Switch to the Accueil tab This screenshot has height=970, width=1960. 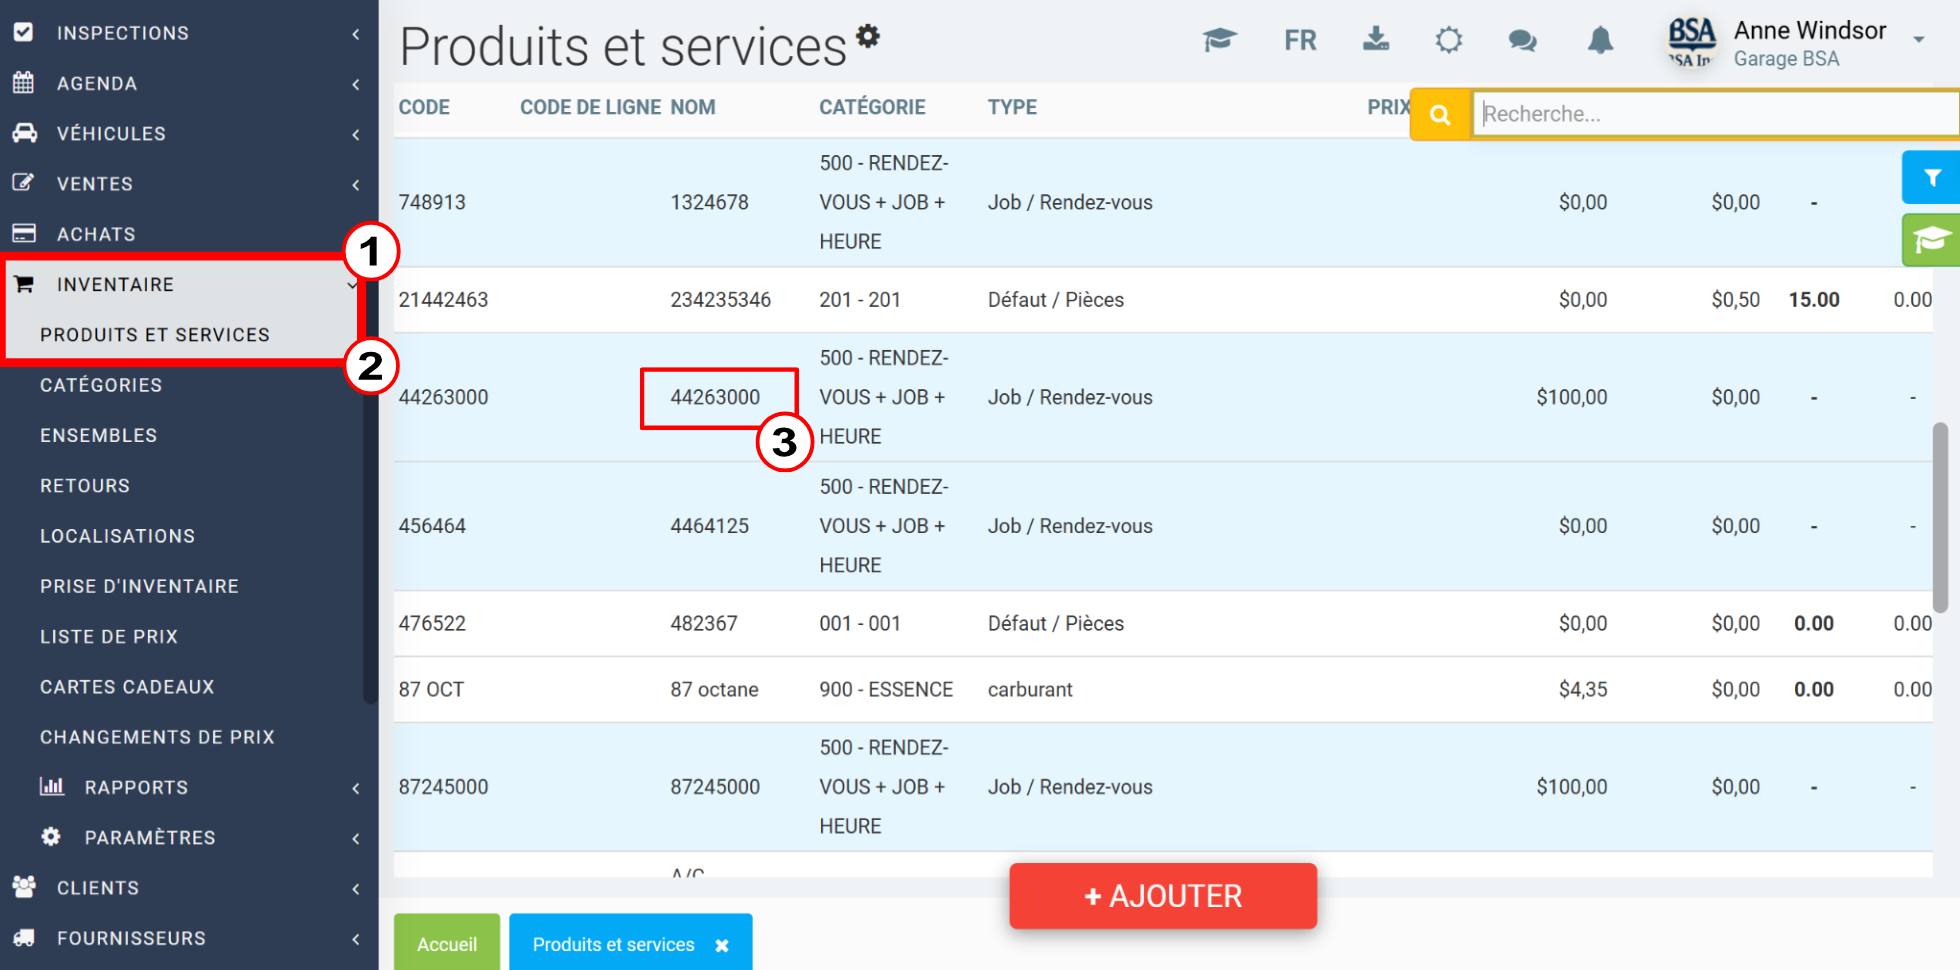click(x=447, y=943)
